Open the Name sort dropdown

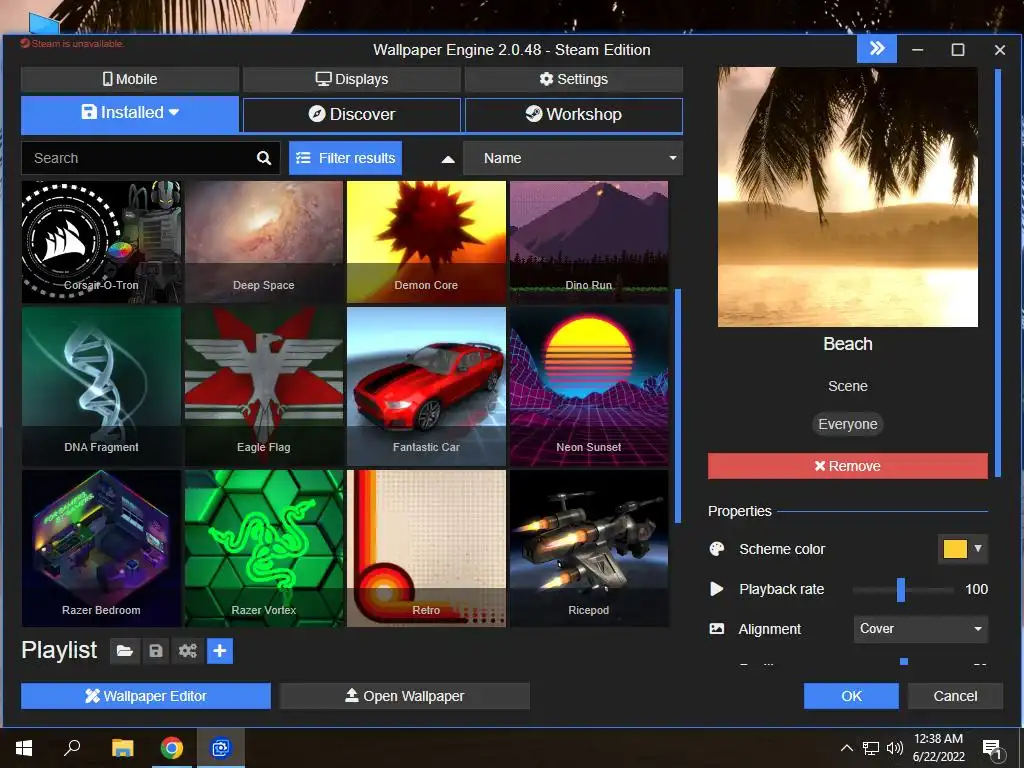573,158
